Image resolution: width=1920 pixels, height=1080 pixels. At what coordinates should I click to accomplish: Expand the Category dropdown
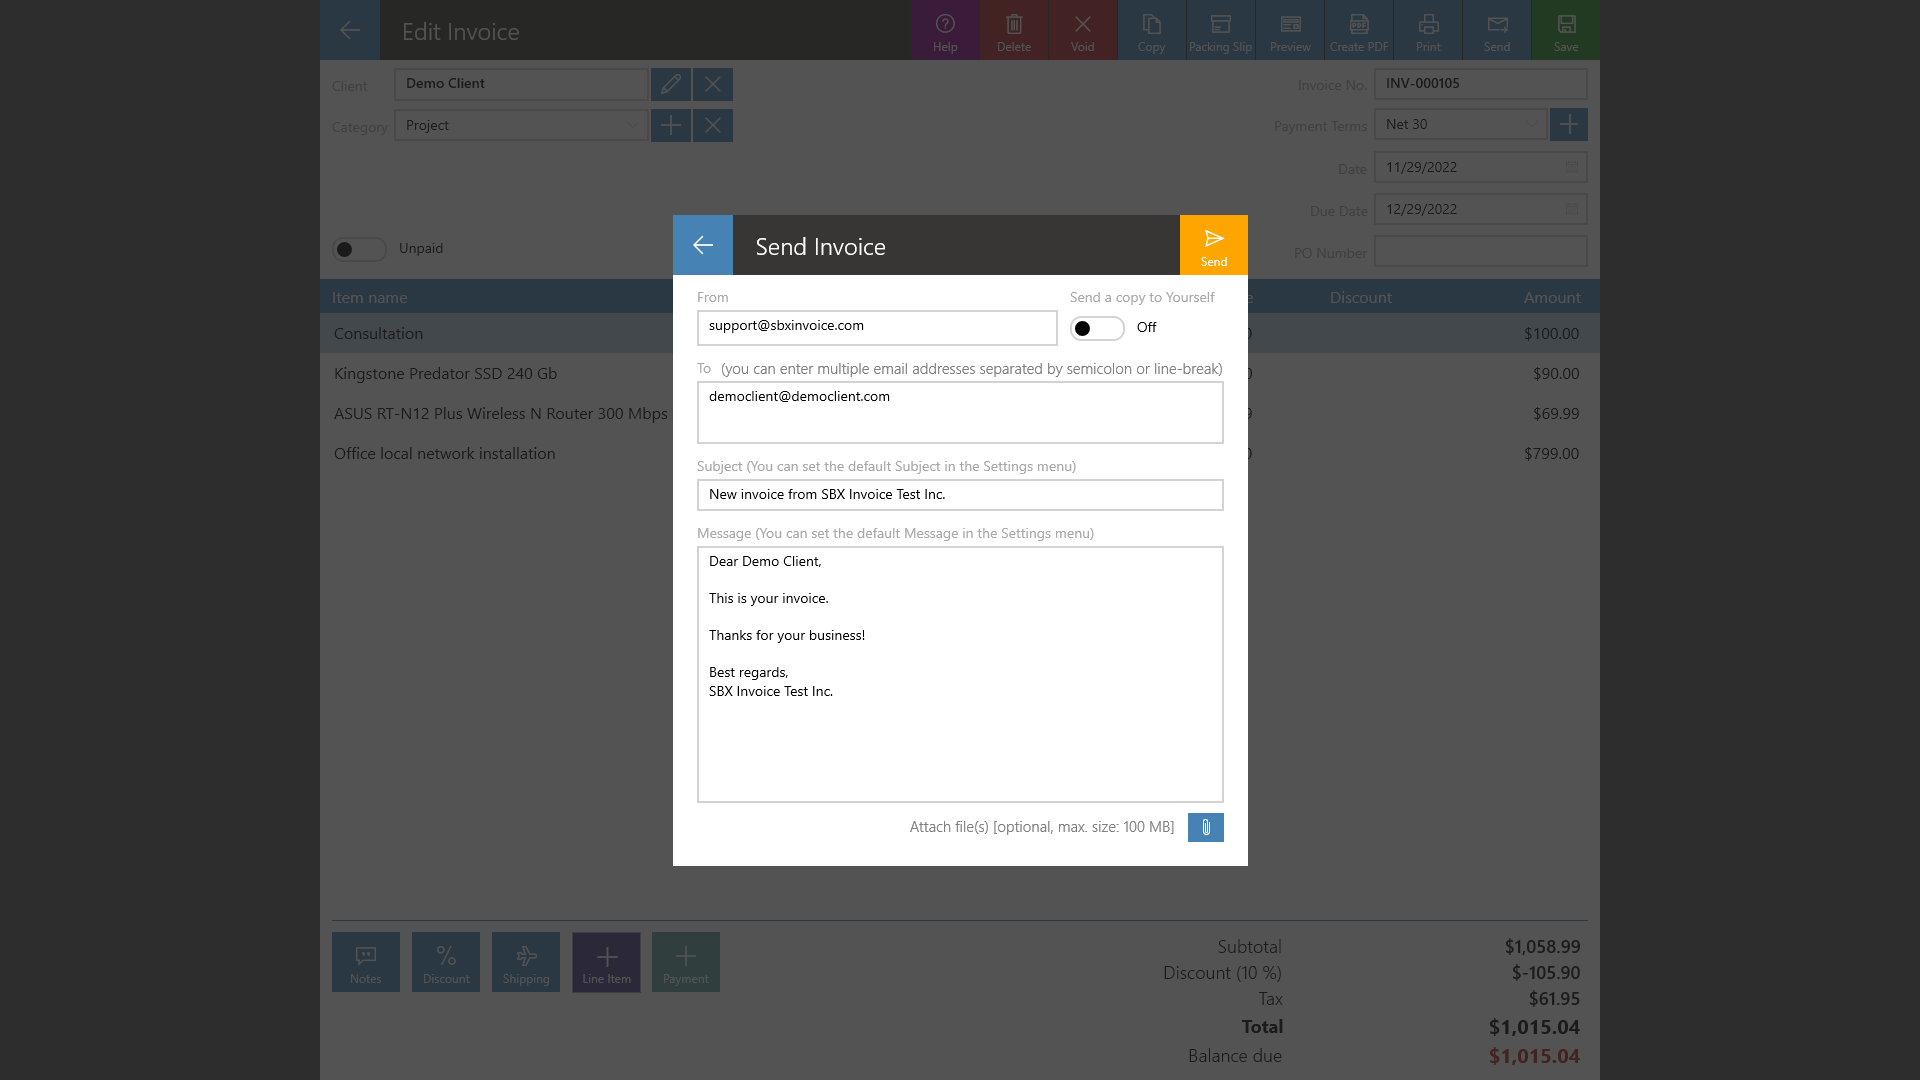tap(631, 125)
